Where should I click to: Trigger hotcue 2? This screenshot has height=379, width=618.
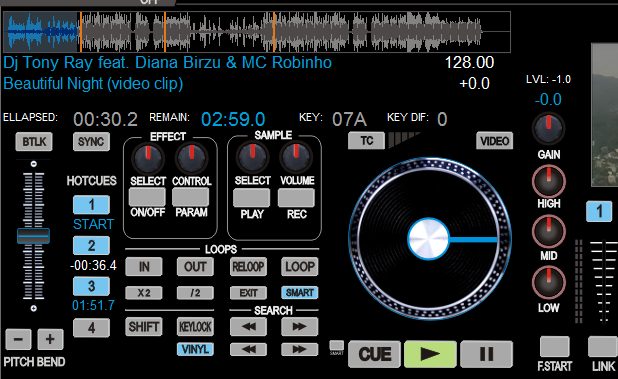(x=91, y=246)
